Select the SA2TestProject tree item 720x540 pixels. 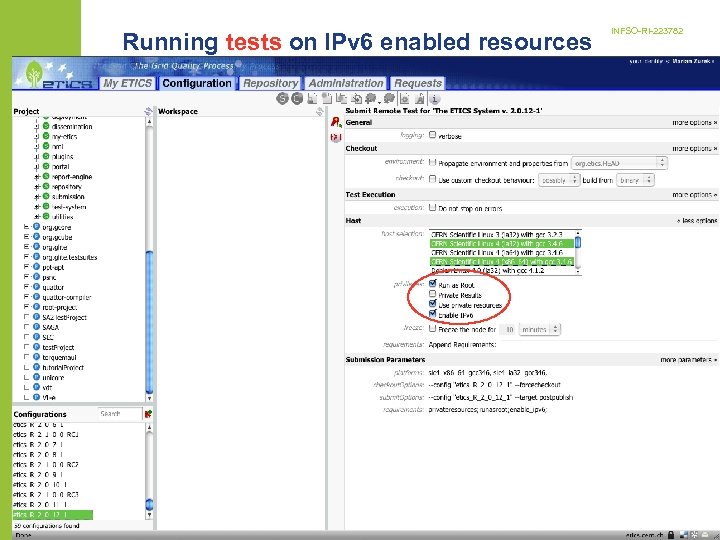[x=64, y=317]
